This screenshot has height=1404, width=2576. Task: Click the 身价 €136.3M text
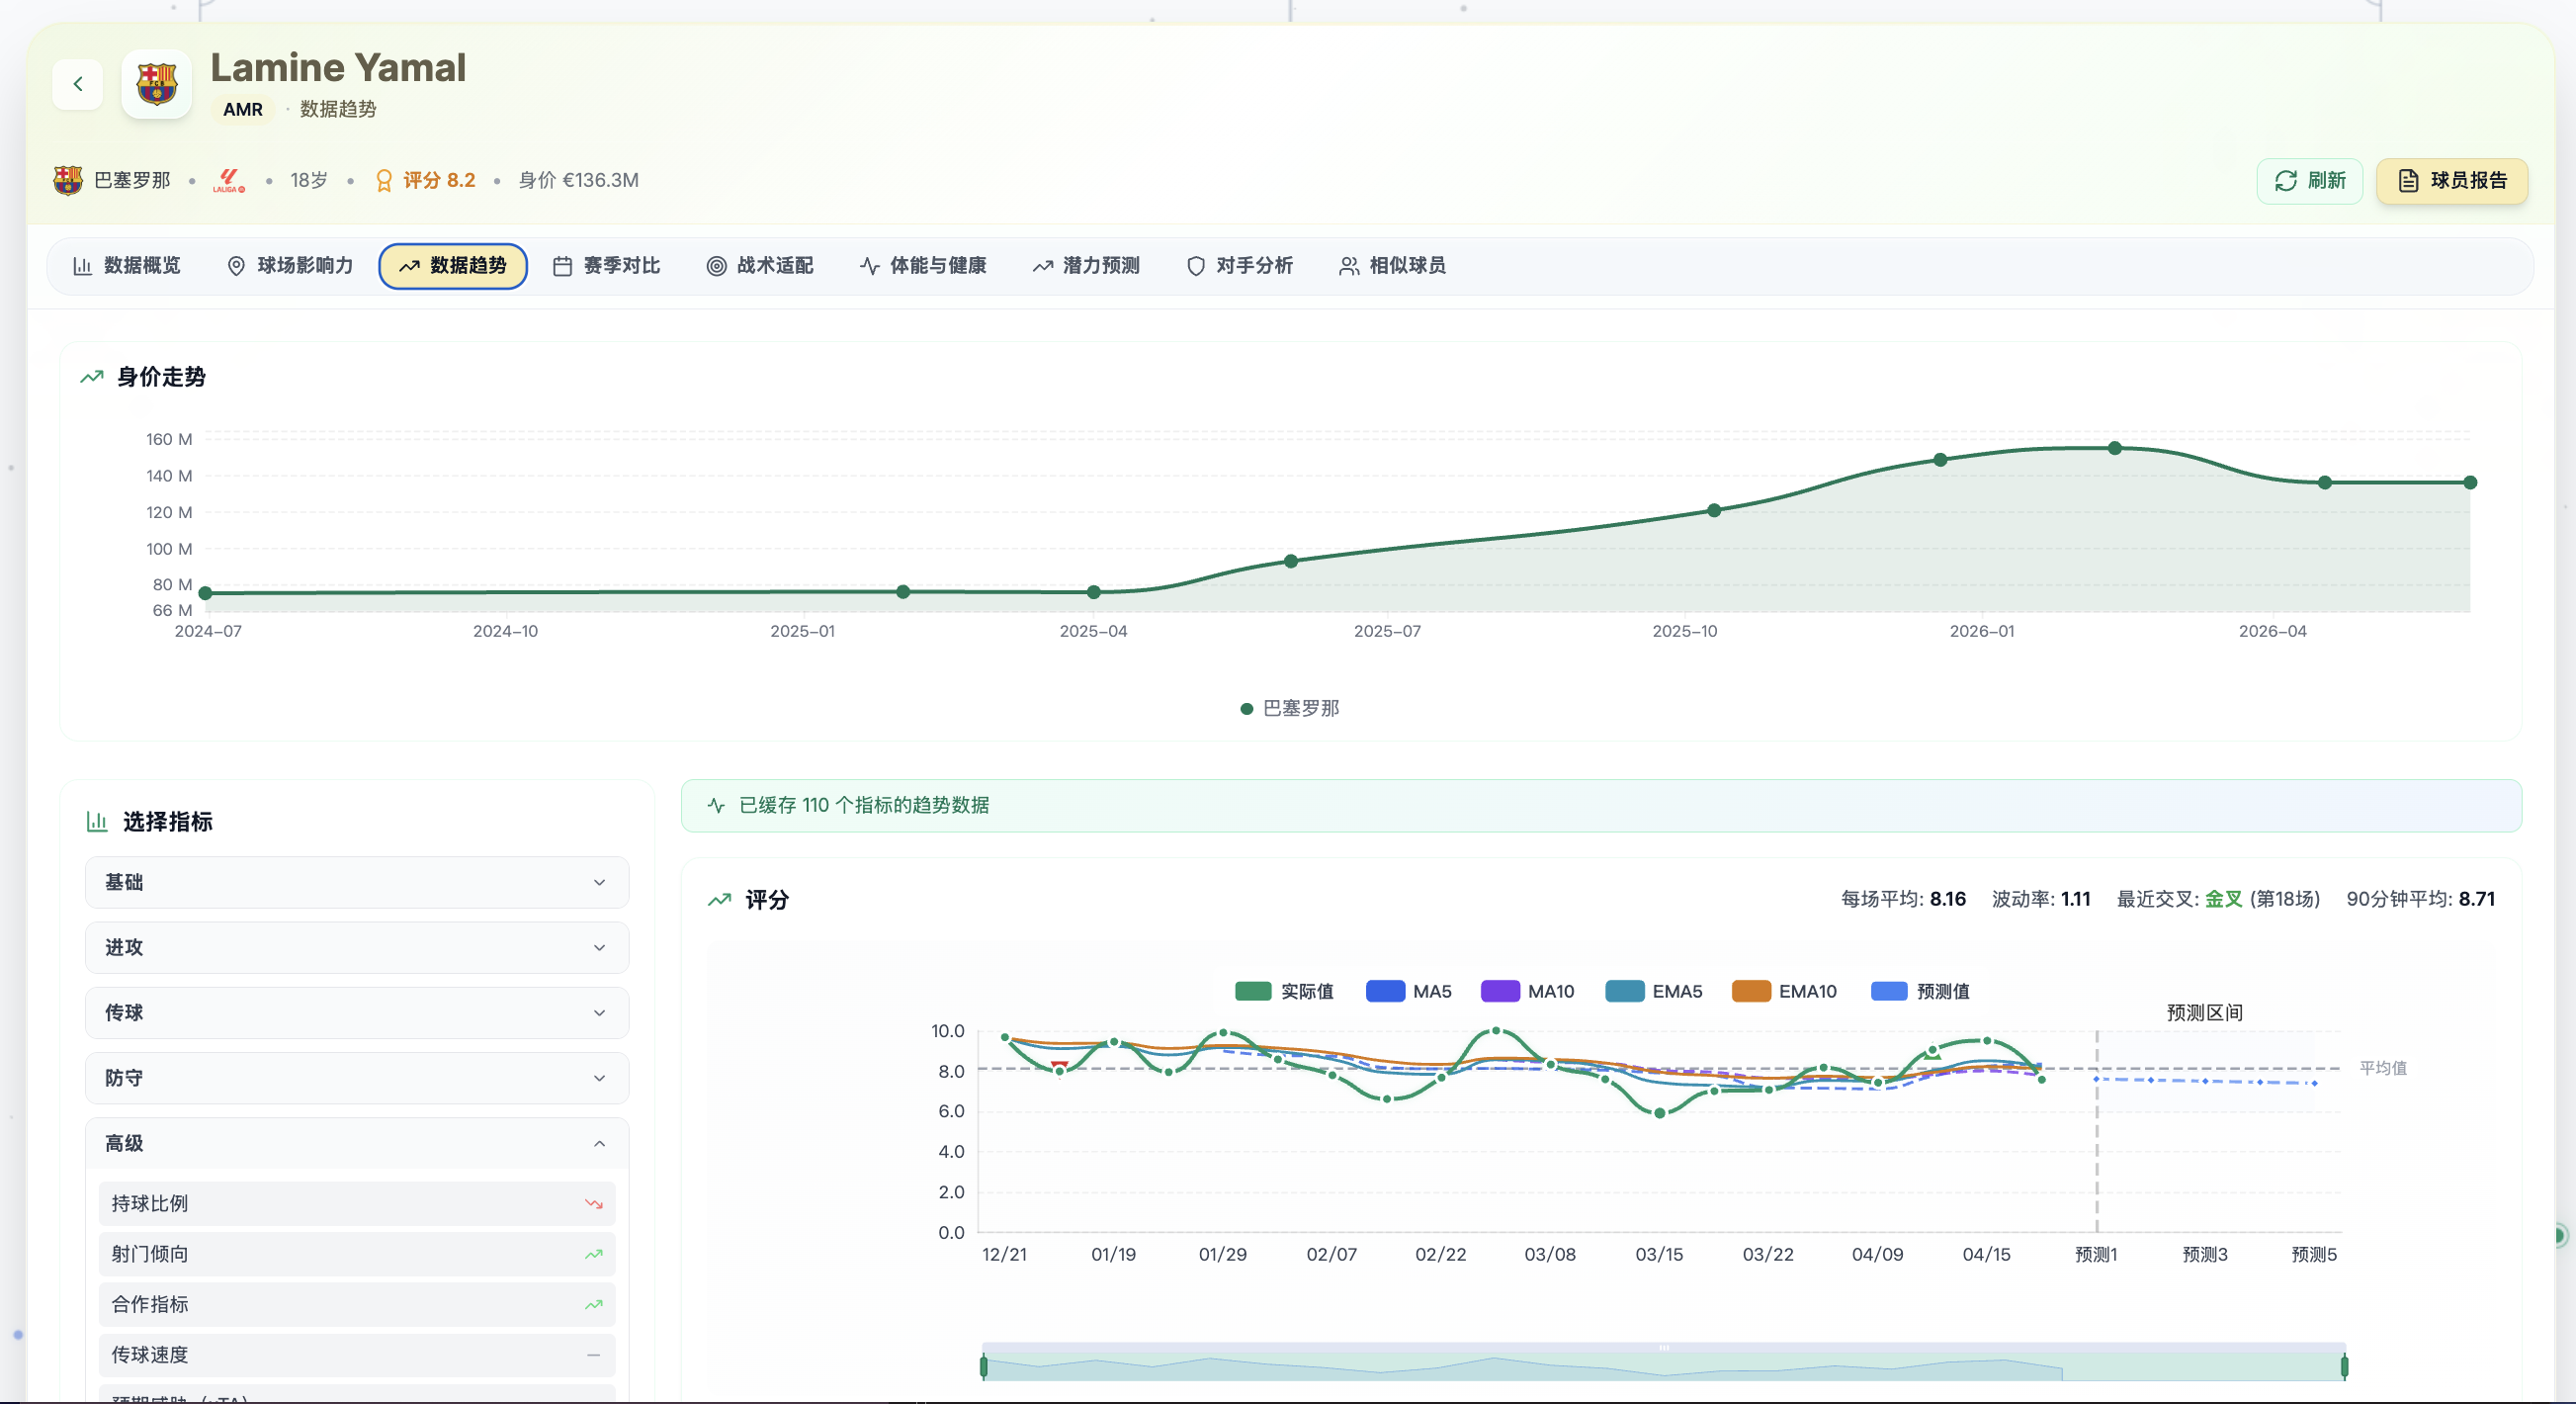(578, 180)
